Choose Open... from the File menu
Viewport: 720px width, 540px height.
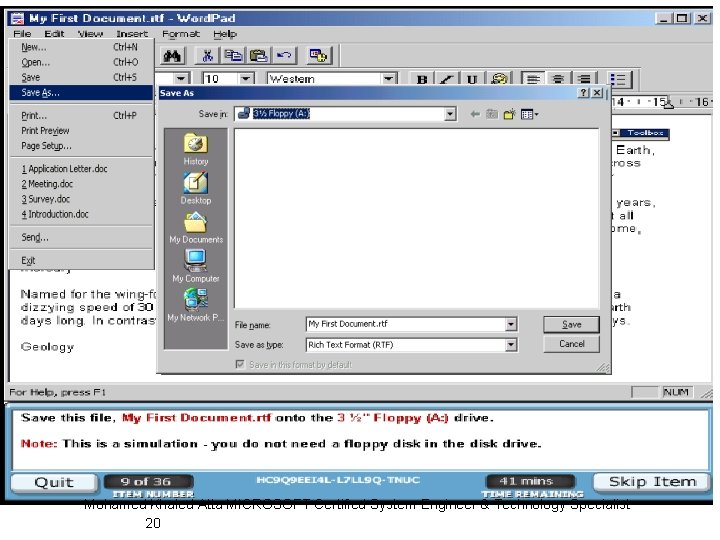[x=81, y=62]
